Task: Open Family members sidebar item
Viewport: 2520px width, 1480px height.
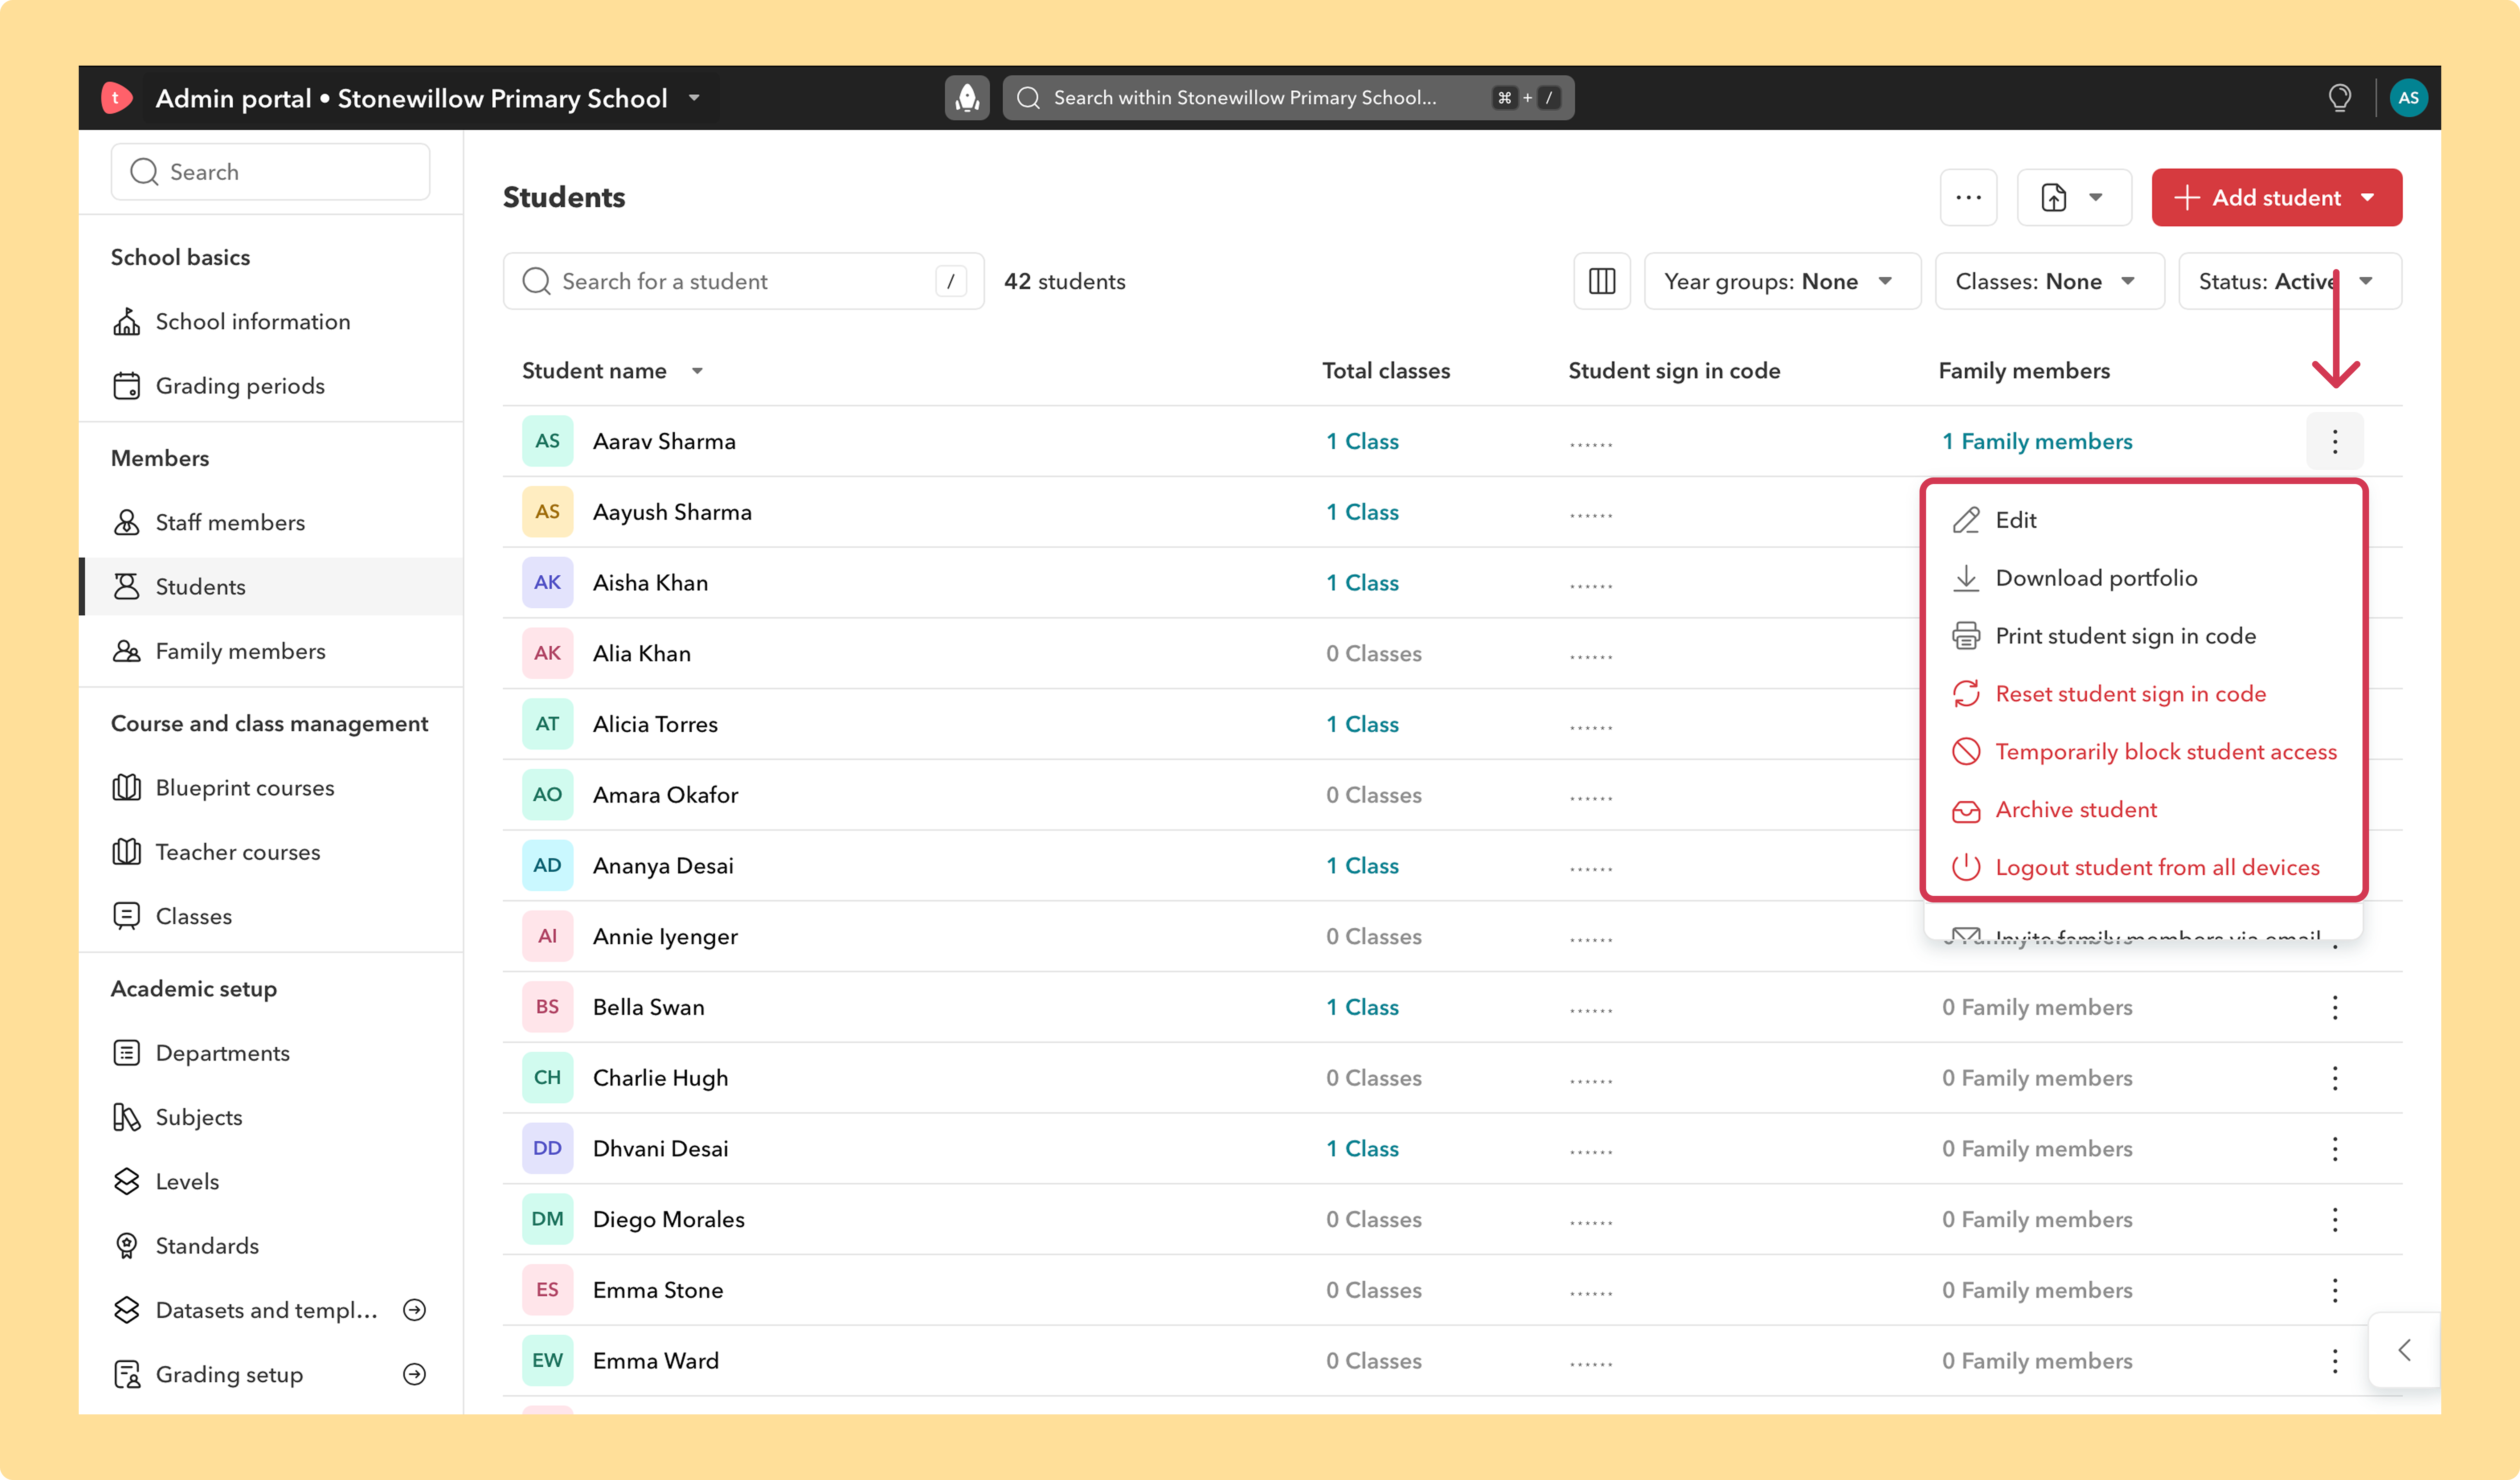Action: (271, 651)
